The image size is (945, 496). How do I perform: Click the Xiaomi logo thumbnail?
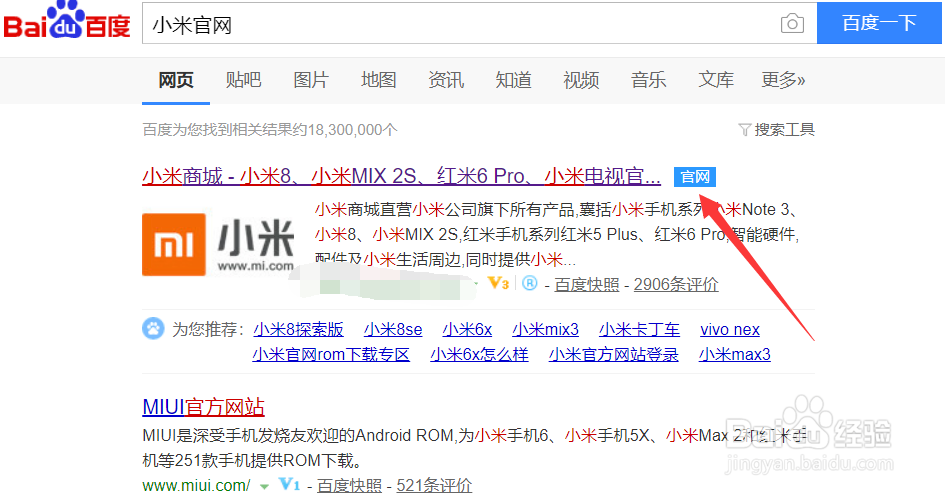[218, 244]
